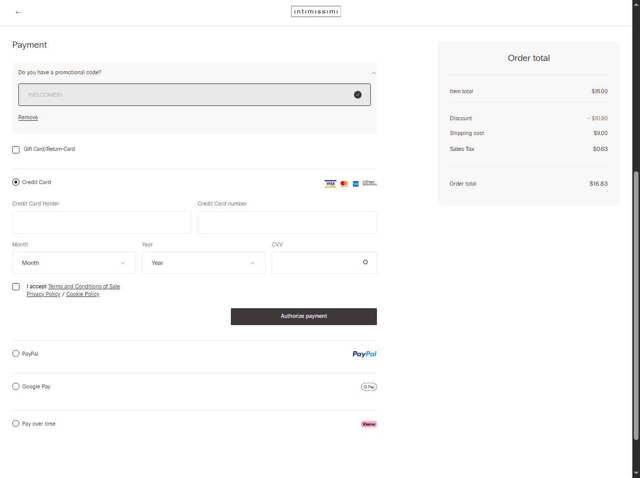Image resolution: width=640 pixels, height=478 pixels.
Task: Select the Pay over time option
Action: 16,423
